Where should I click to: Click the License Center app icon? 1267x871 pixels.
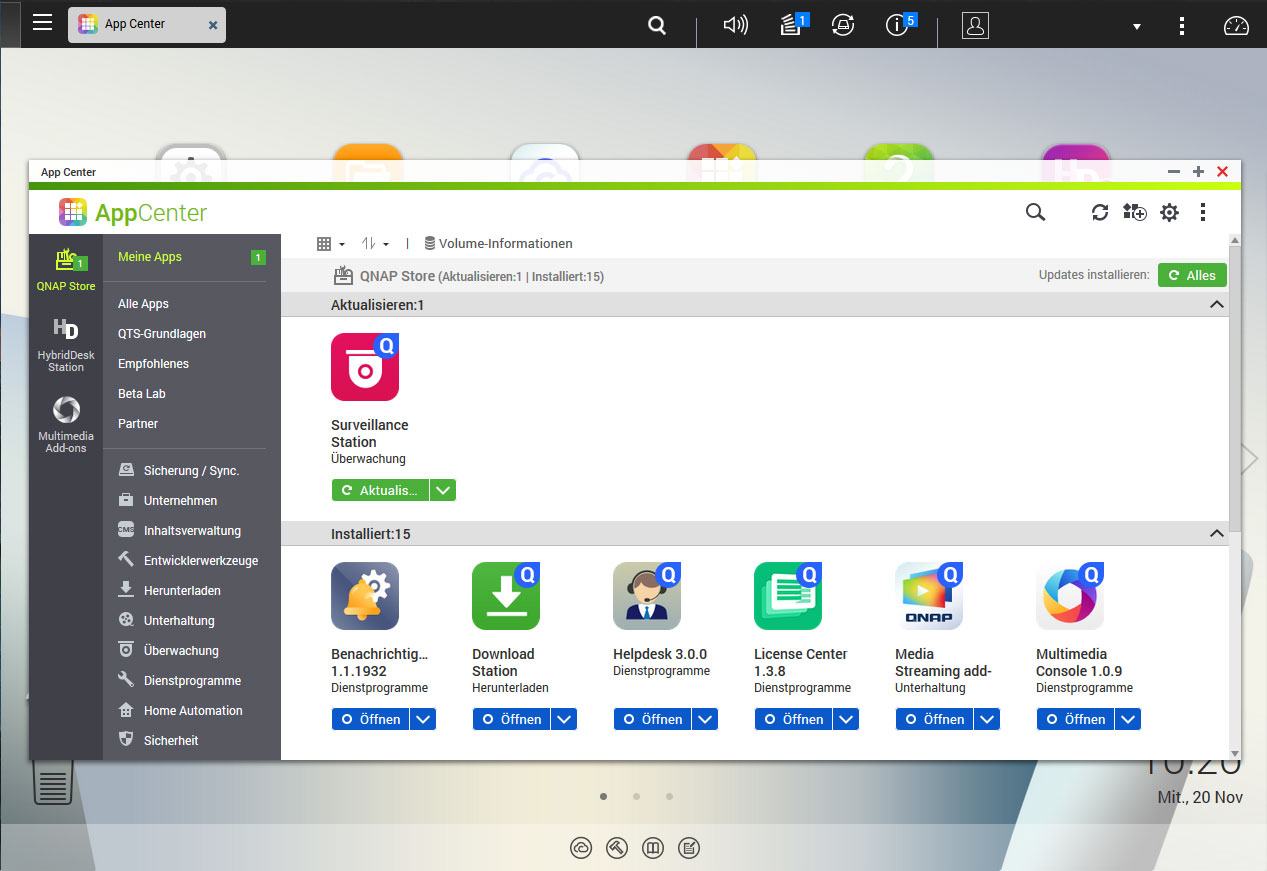coord(788,596)
